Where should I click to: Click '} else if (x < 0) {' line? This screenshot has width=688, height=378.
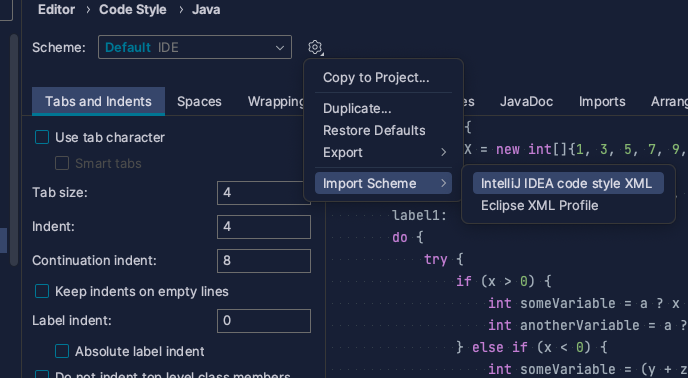(x=532, y=347)
